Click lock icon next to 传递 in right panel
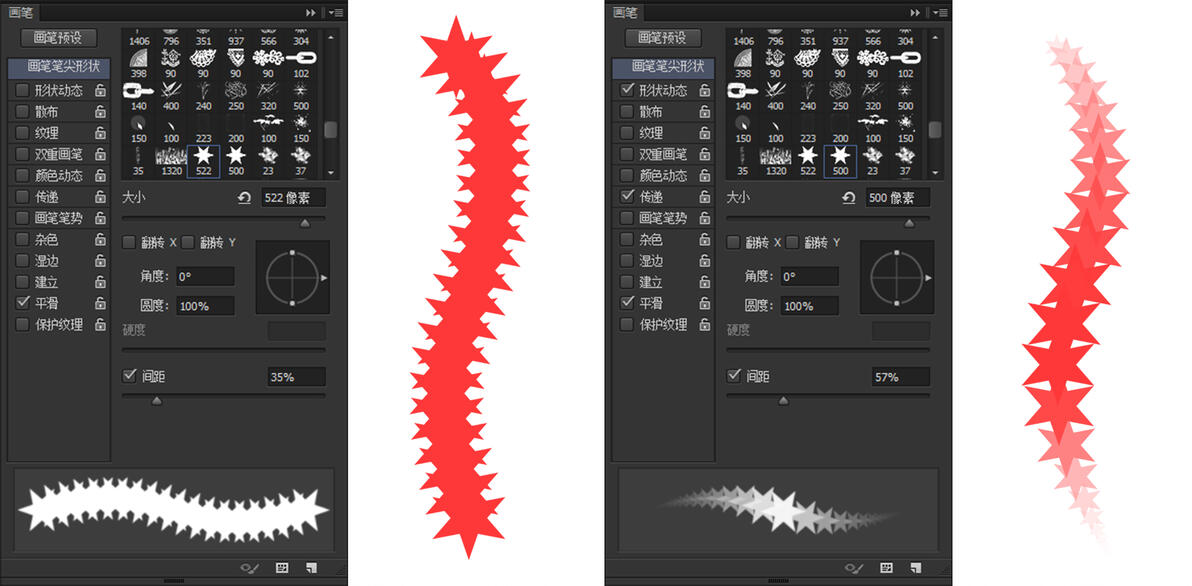Screen dimensions: 1192x586 pyautogui.click(x=705, y=197)
